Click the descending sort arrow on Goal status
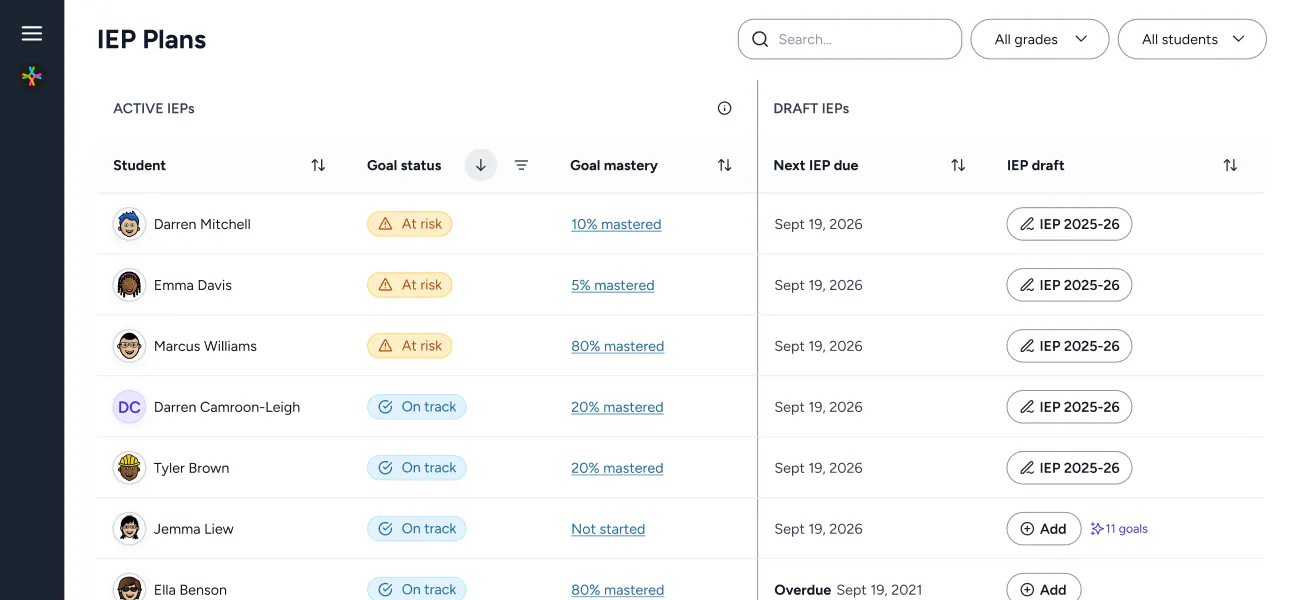This screenshot has height=600, width=1296. pyautogui.click(x=480, y=165)
